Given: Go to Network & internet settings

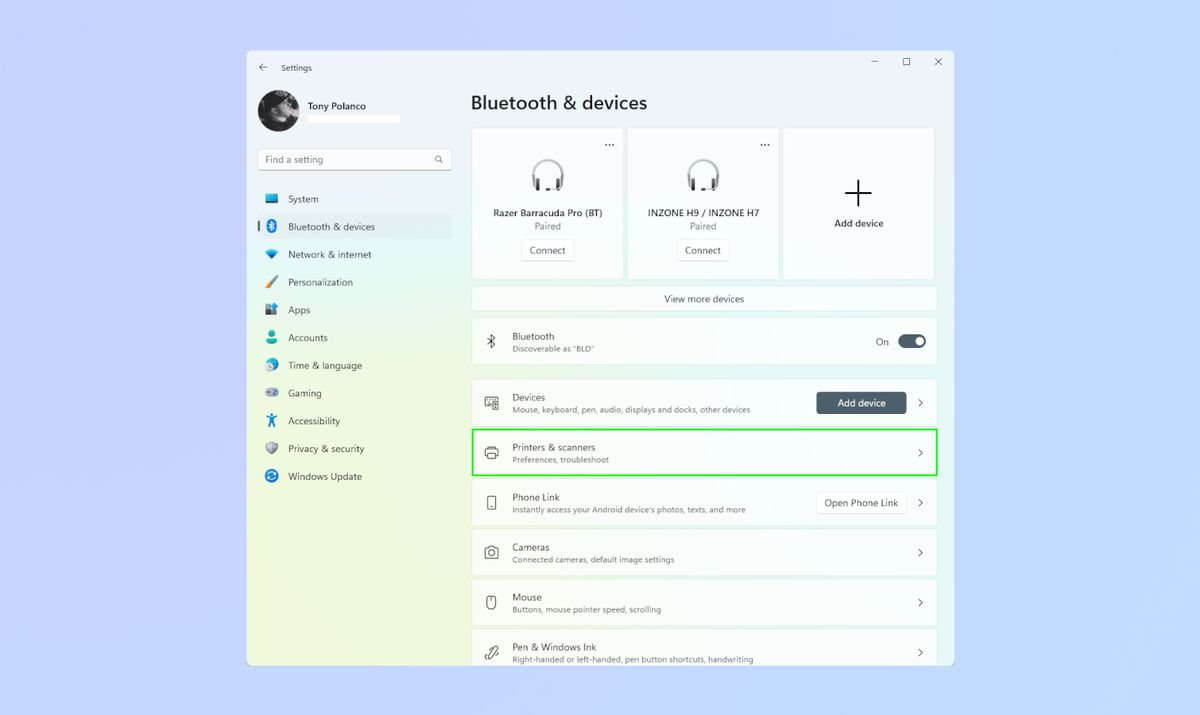Looking at the screenshot, I should (x=355, y=254).
